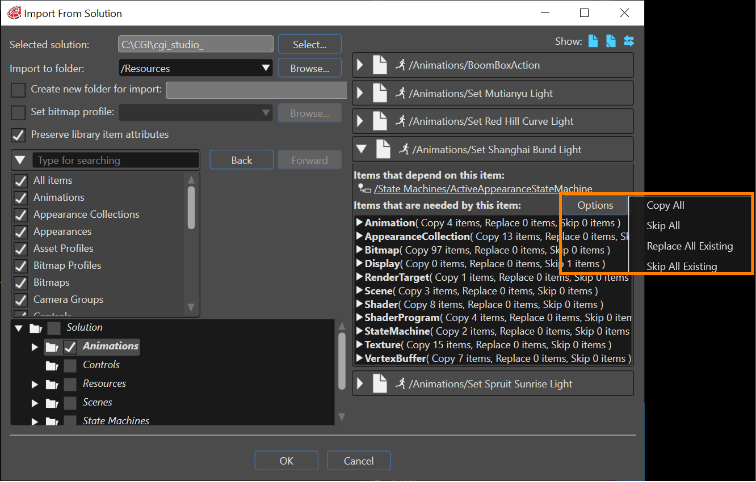This screenshot has height=482, width=756.
Task: Open the ActiveAppearanceStateMachine link
Action: point(483,188)
